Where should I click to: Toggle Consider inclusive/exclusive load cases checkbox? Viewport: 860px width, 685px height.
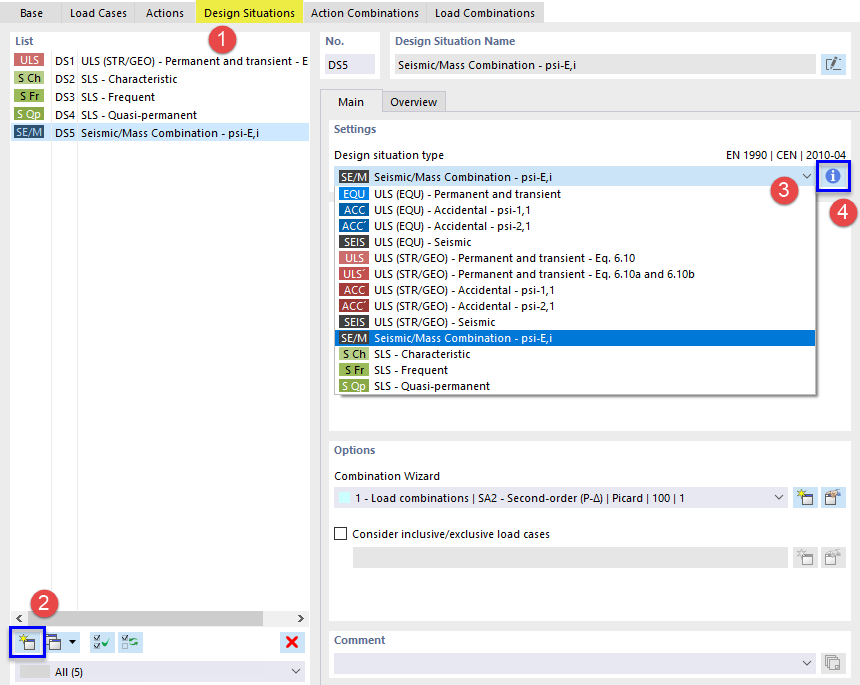341,534
